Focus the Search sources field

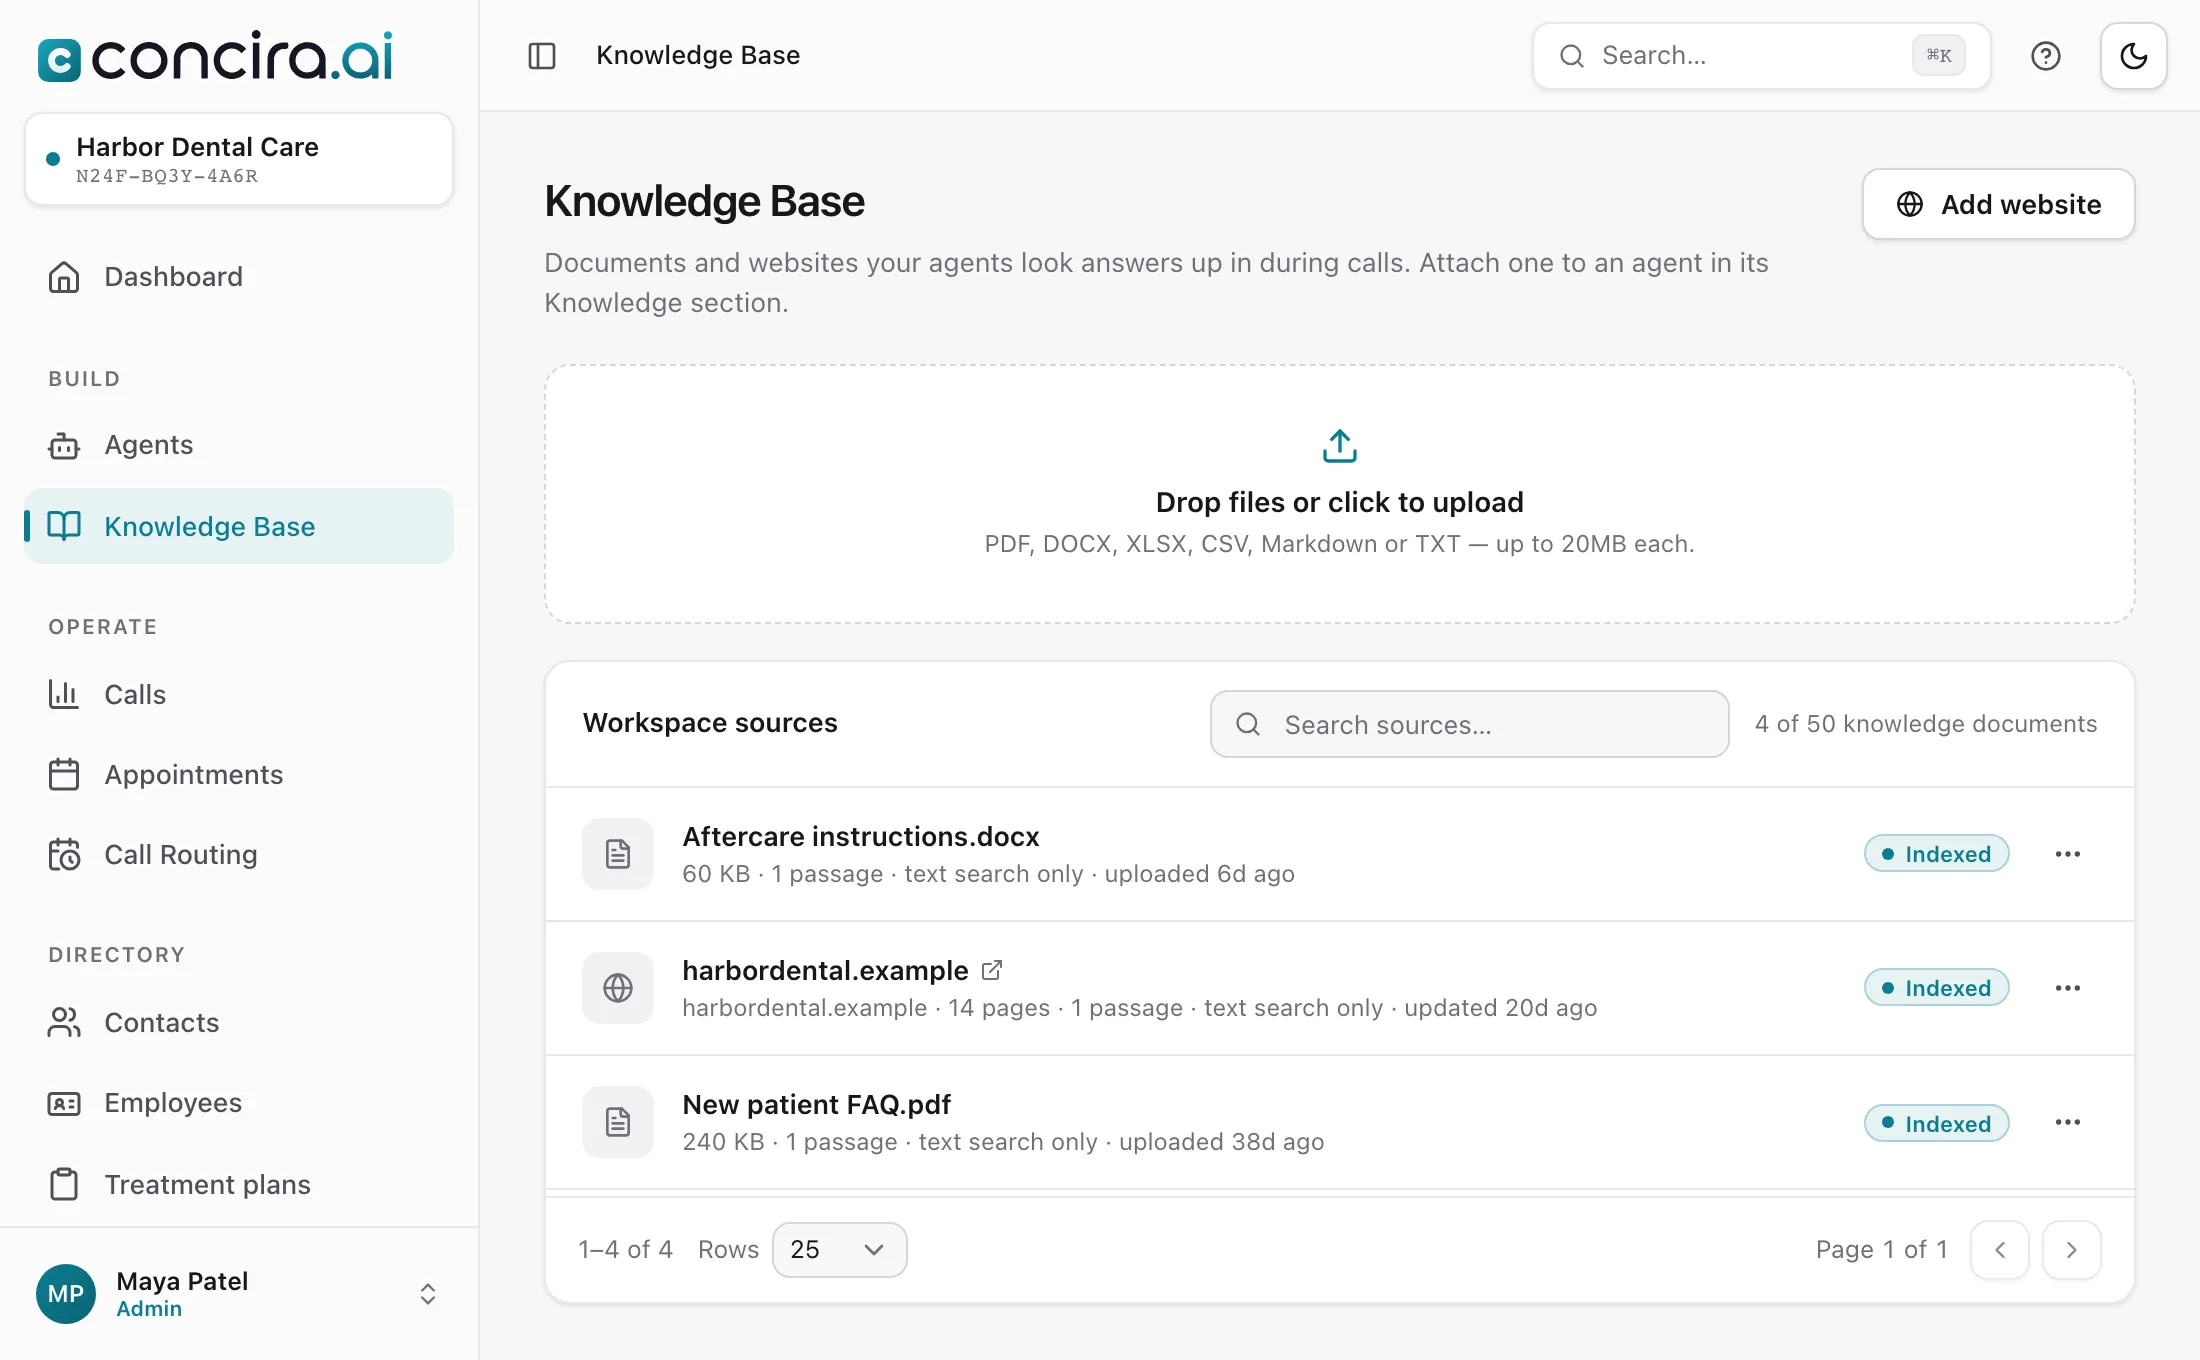[x=1470, y=724]
